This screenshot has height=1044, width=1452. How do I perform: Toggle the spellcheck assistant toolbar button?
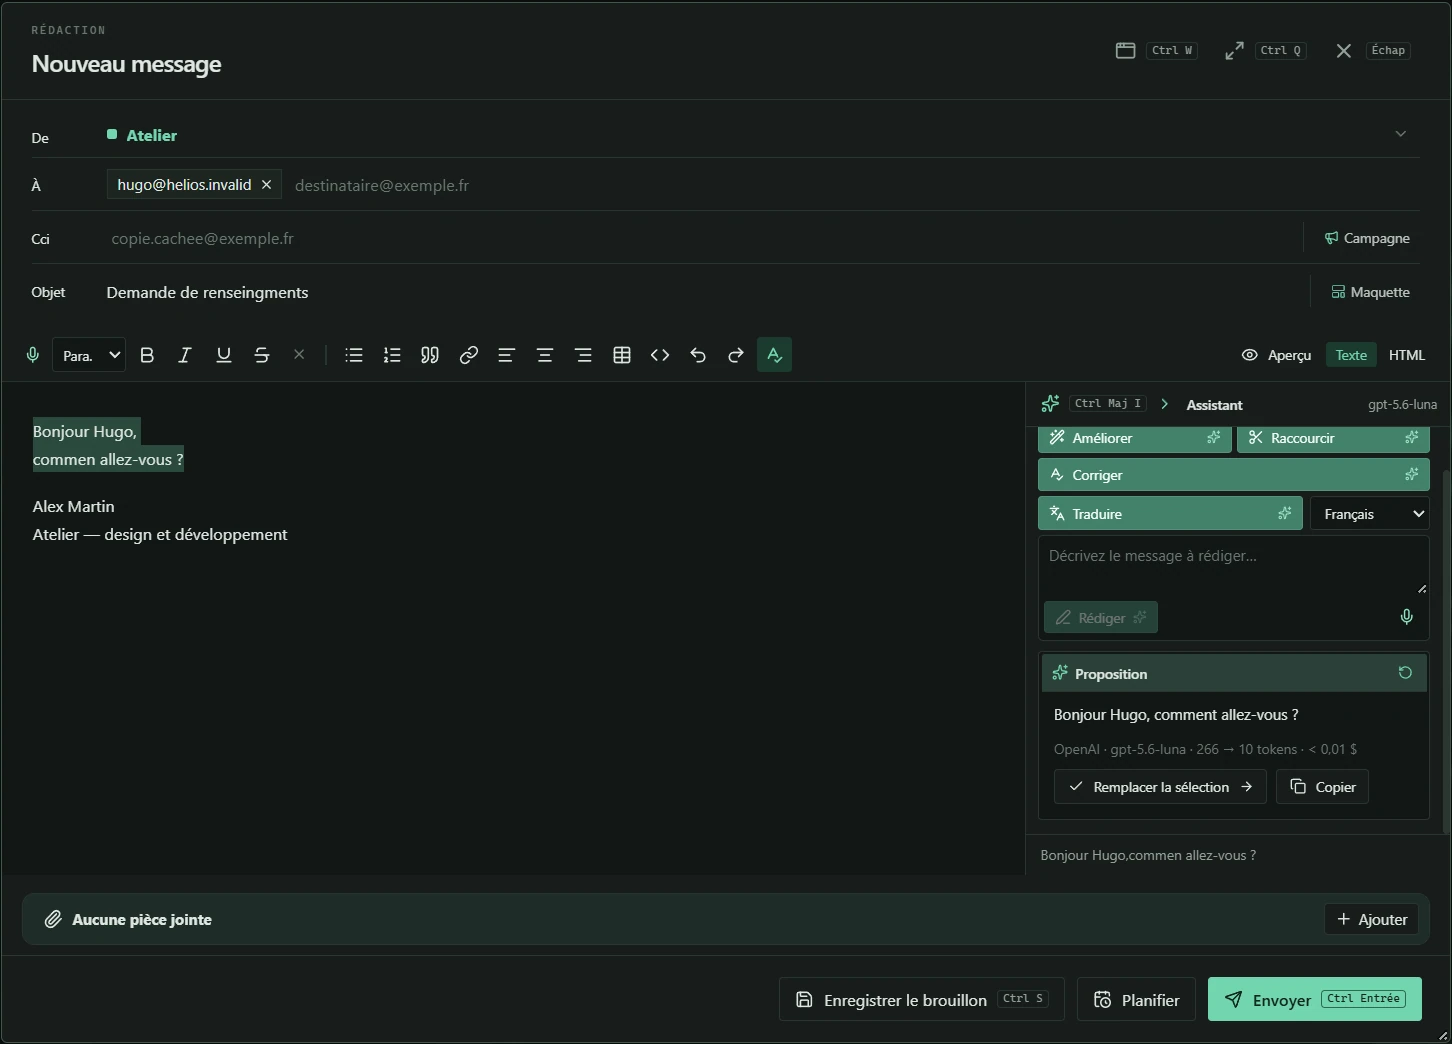coord(775,355)
